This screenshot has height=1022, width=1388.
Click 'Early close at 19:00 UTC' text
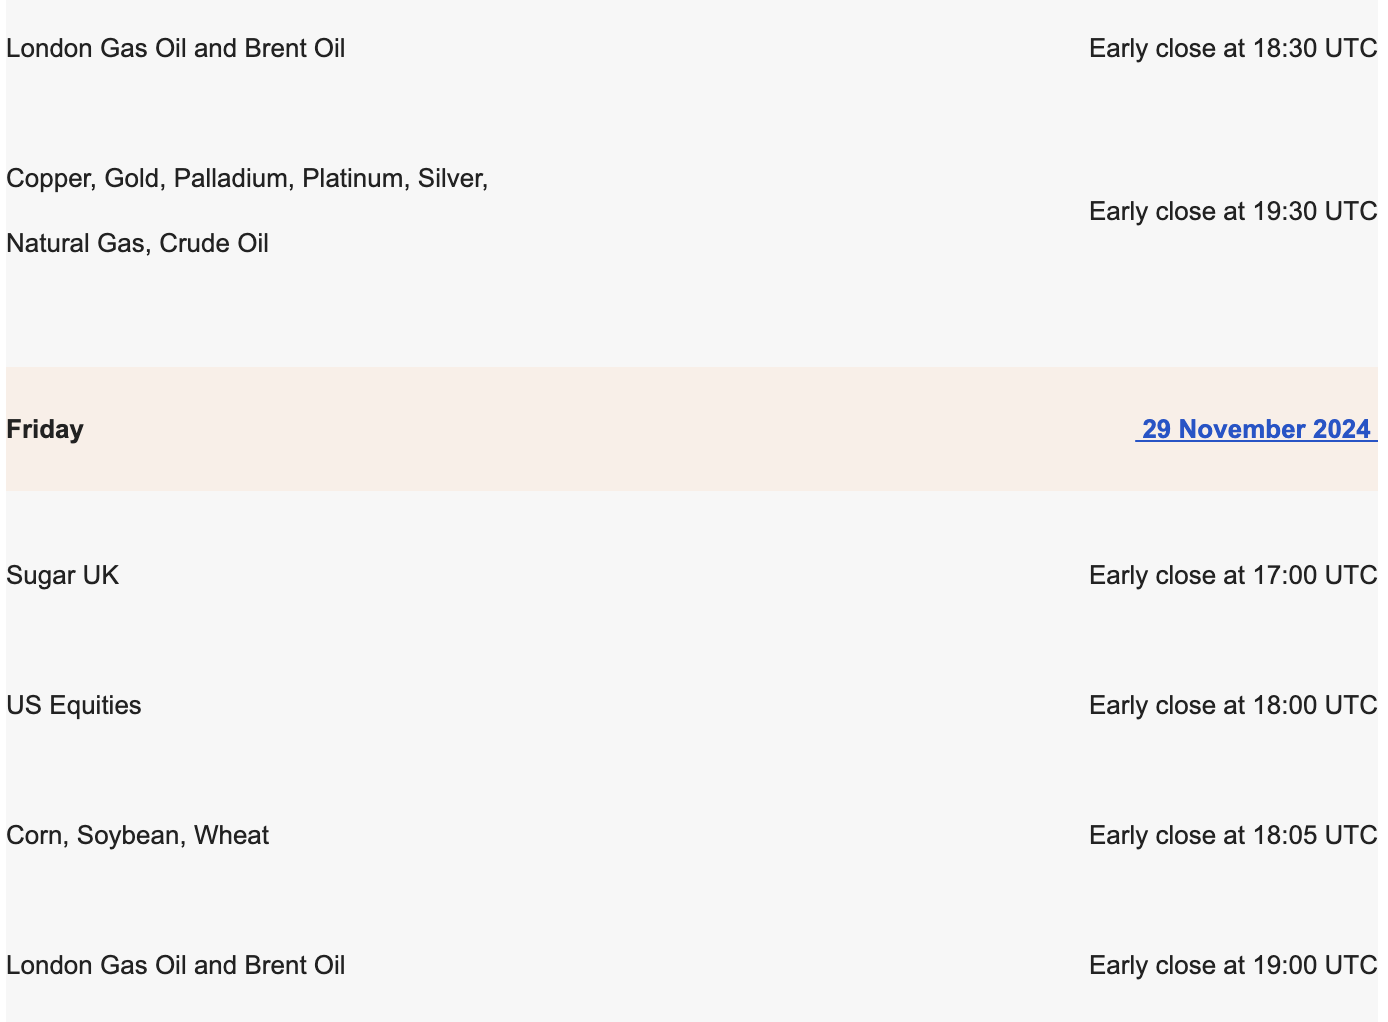tap(1232, 965)
